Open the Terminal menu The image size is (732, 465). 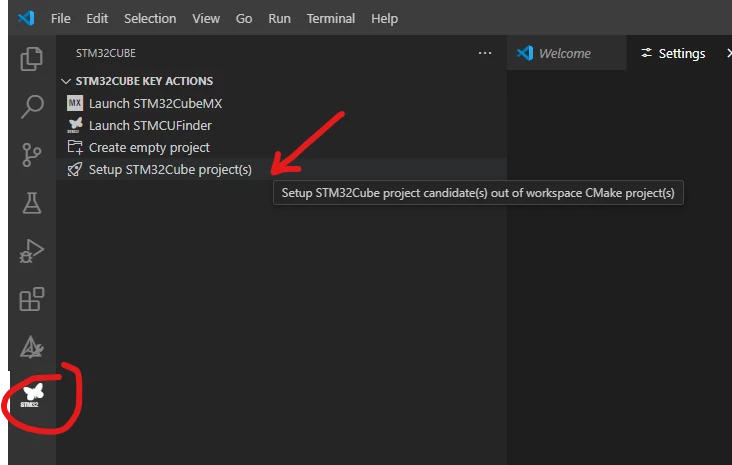coord(331,18)
